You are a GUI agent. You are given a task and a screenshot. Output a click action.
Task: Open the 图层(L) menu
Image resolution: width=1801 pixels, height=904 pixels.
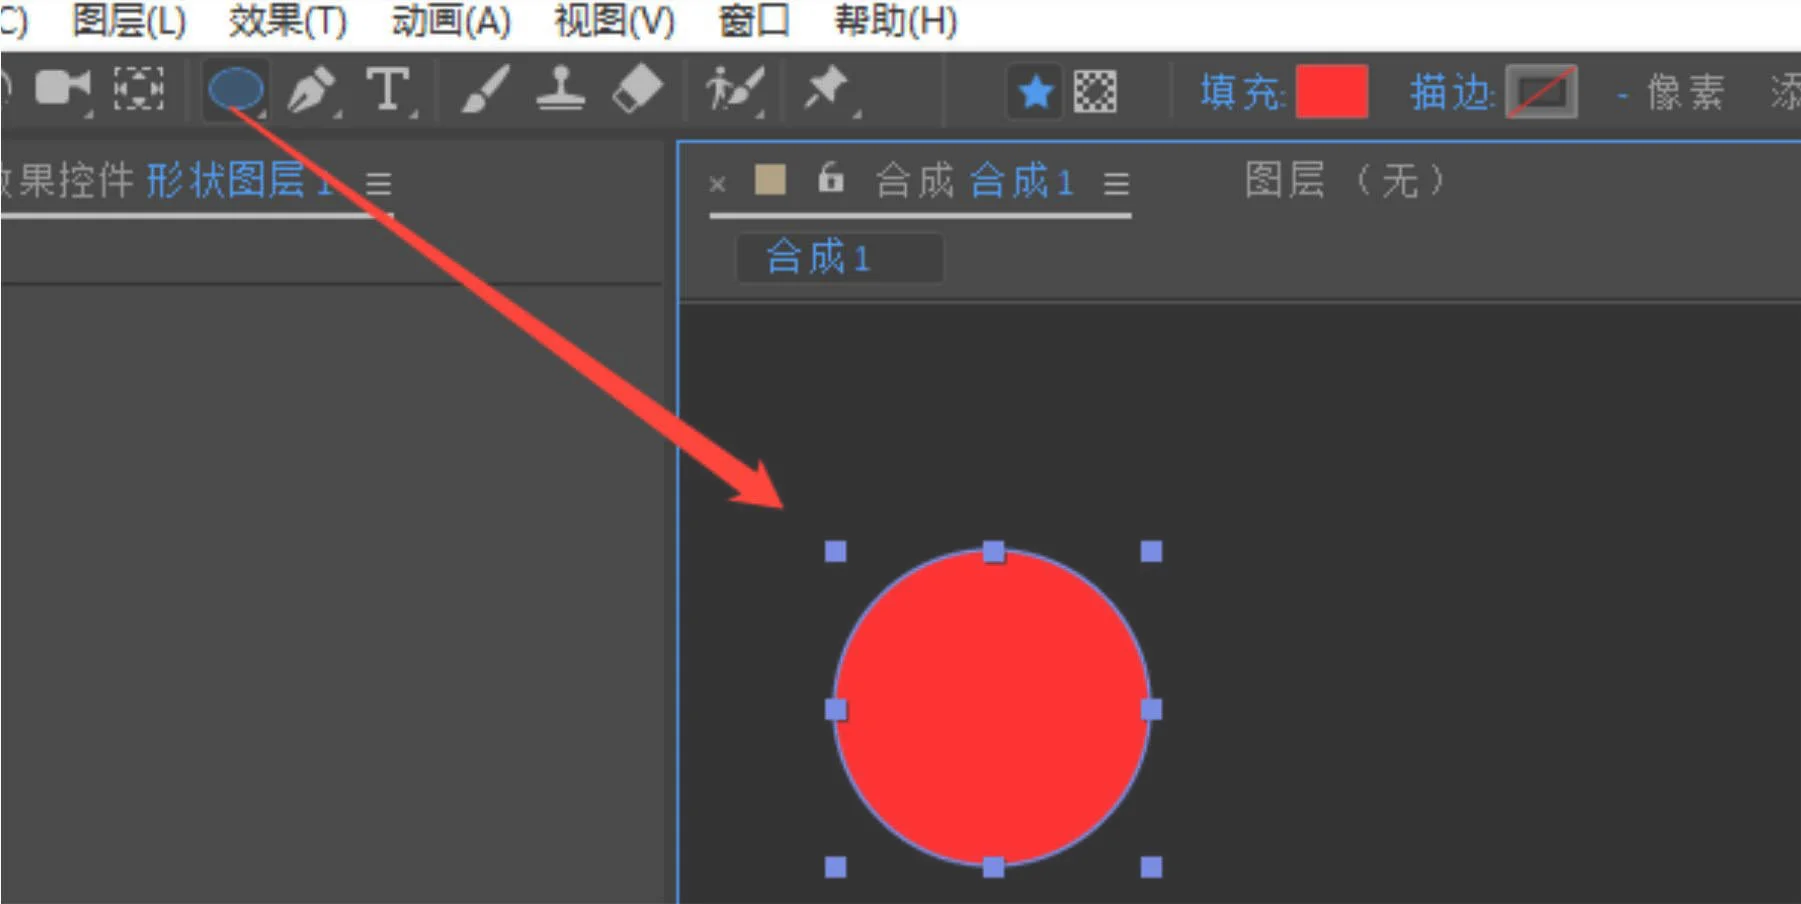(129, 20)
